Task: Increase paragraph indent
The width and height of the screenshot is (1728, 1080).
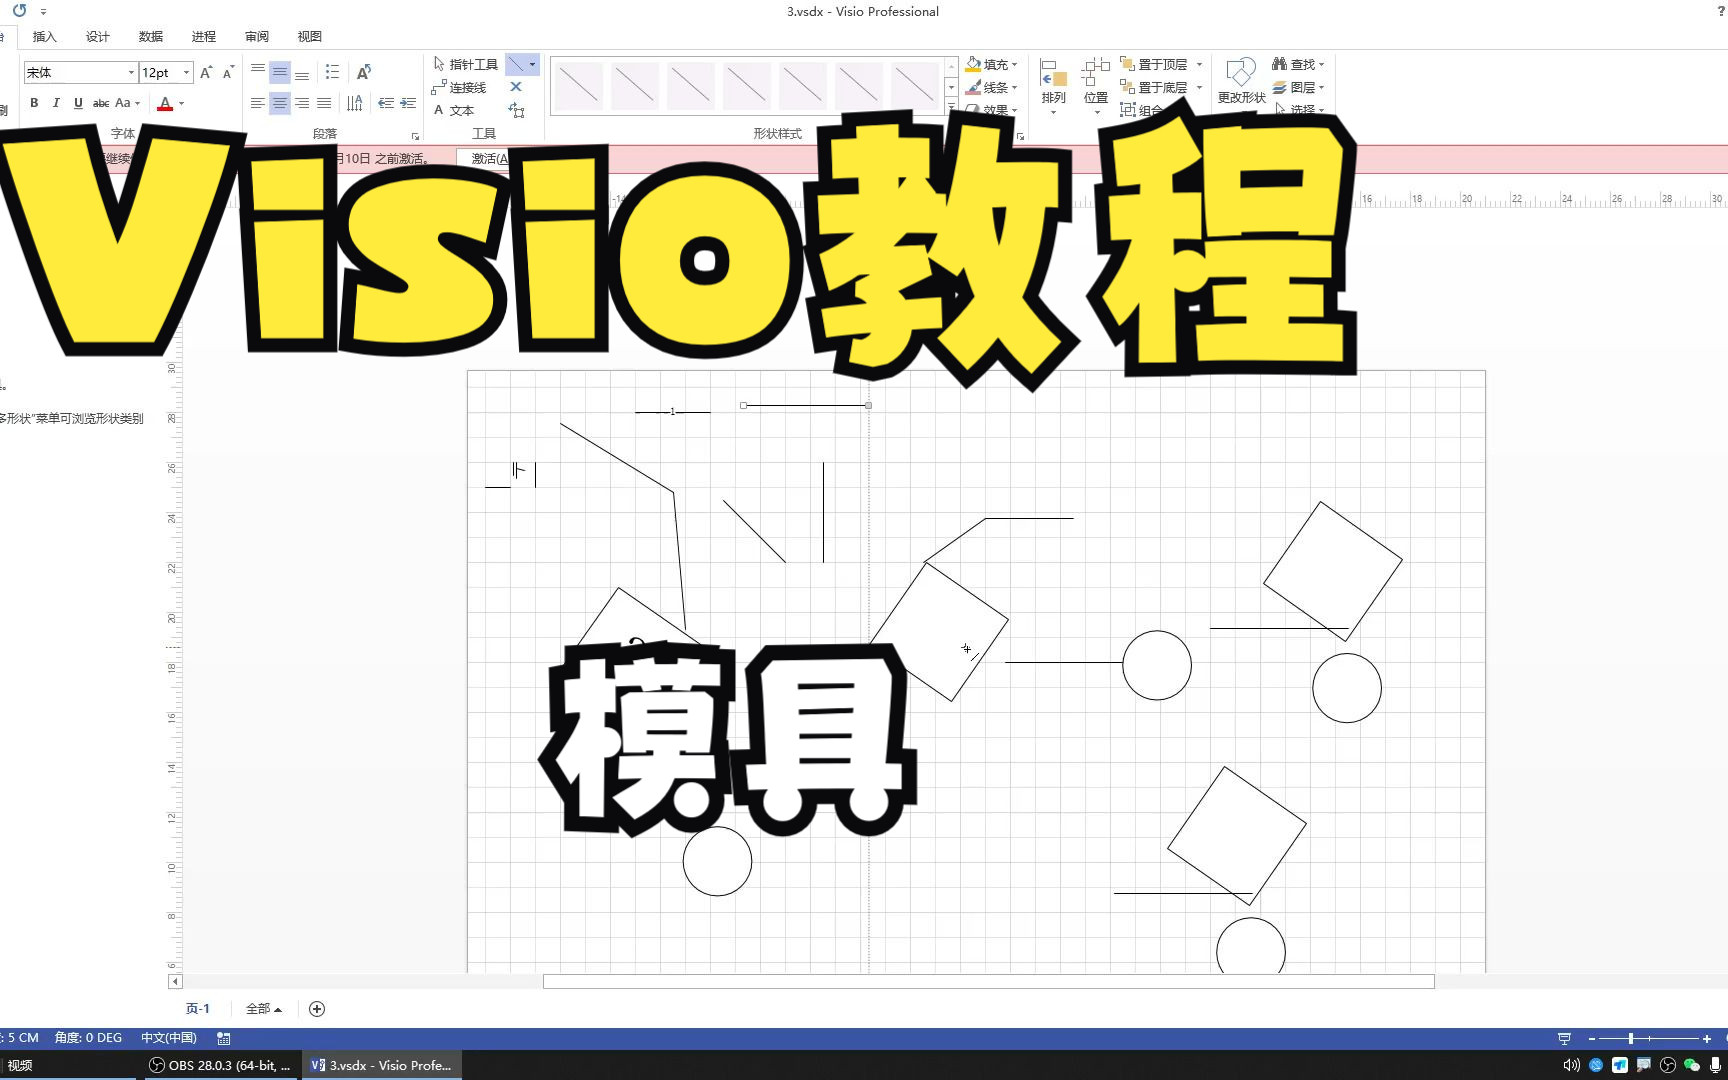Action: tap(408, 103)
